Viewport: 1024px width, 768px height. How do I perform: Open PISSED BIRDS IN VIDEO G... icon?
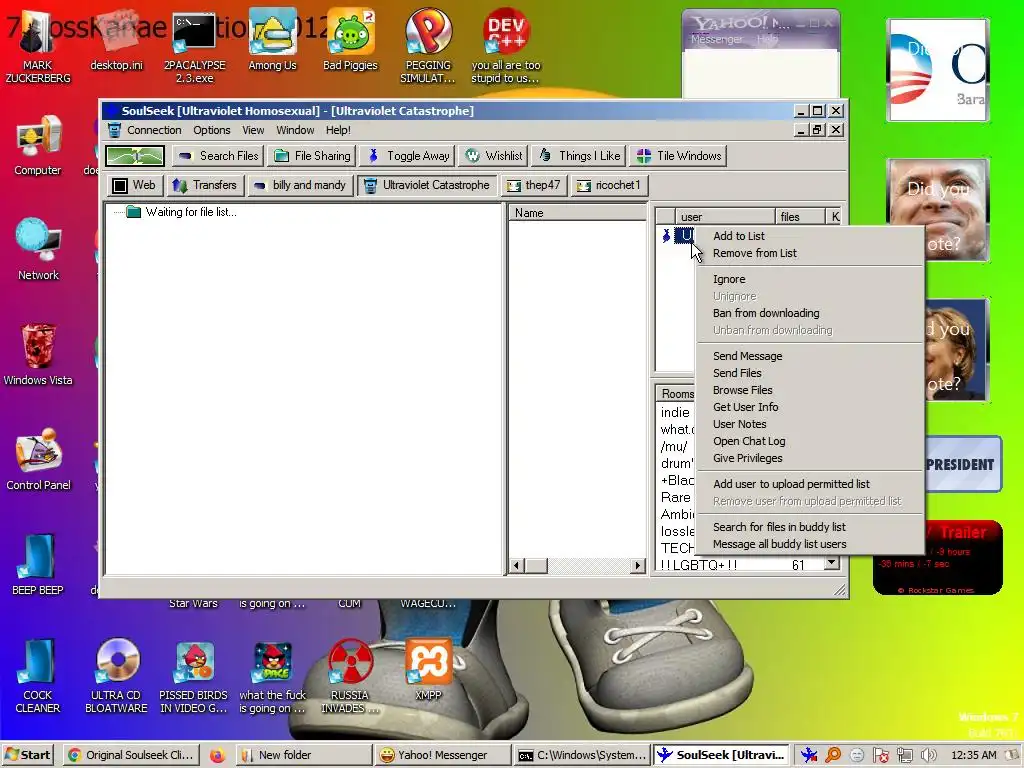pyautogui.click(x=194, y=676)
